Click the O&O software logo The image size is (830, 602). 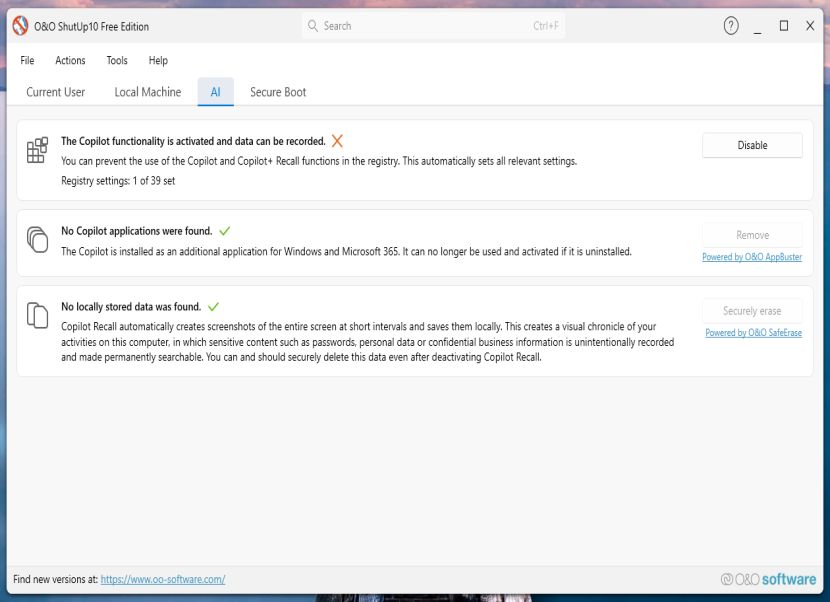(768, 579)
